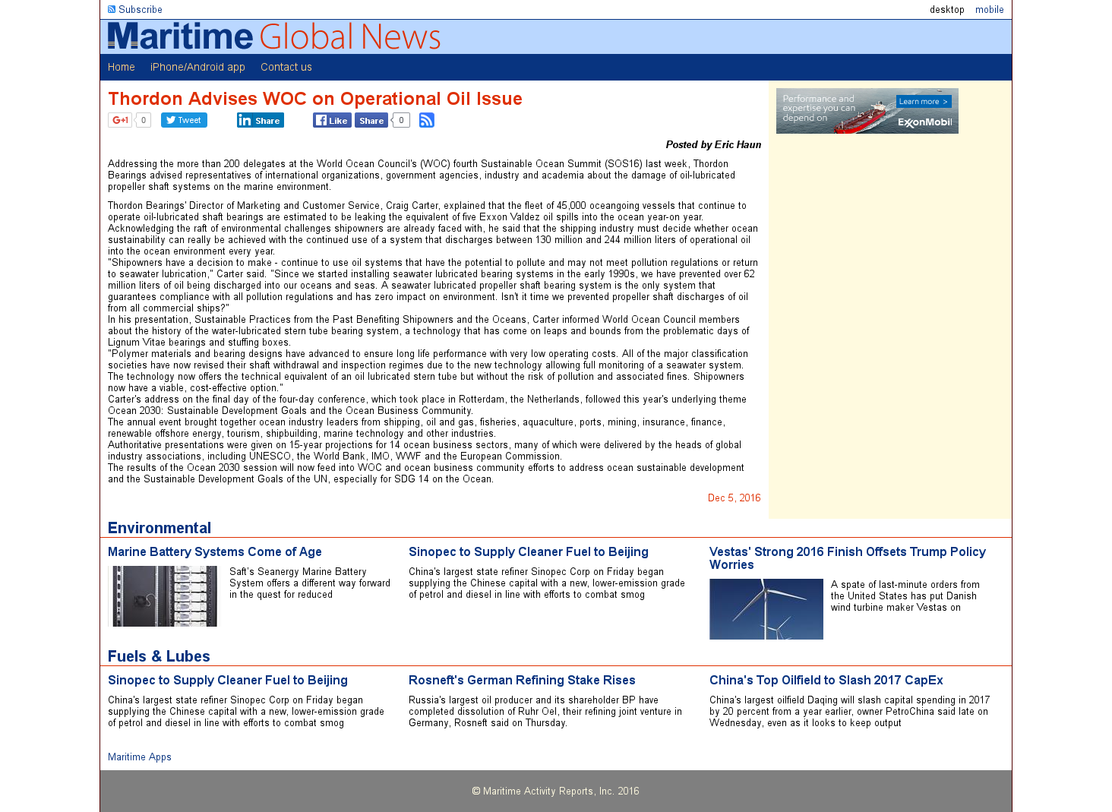Click the Facebook share count box
The height and width of the screenshot is (812, 1112).
(x=401, y=121)
